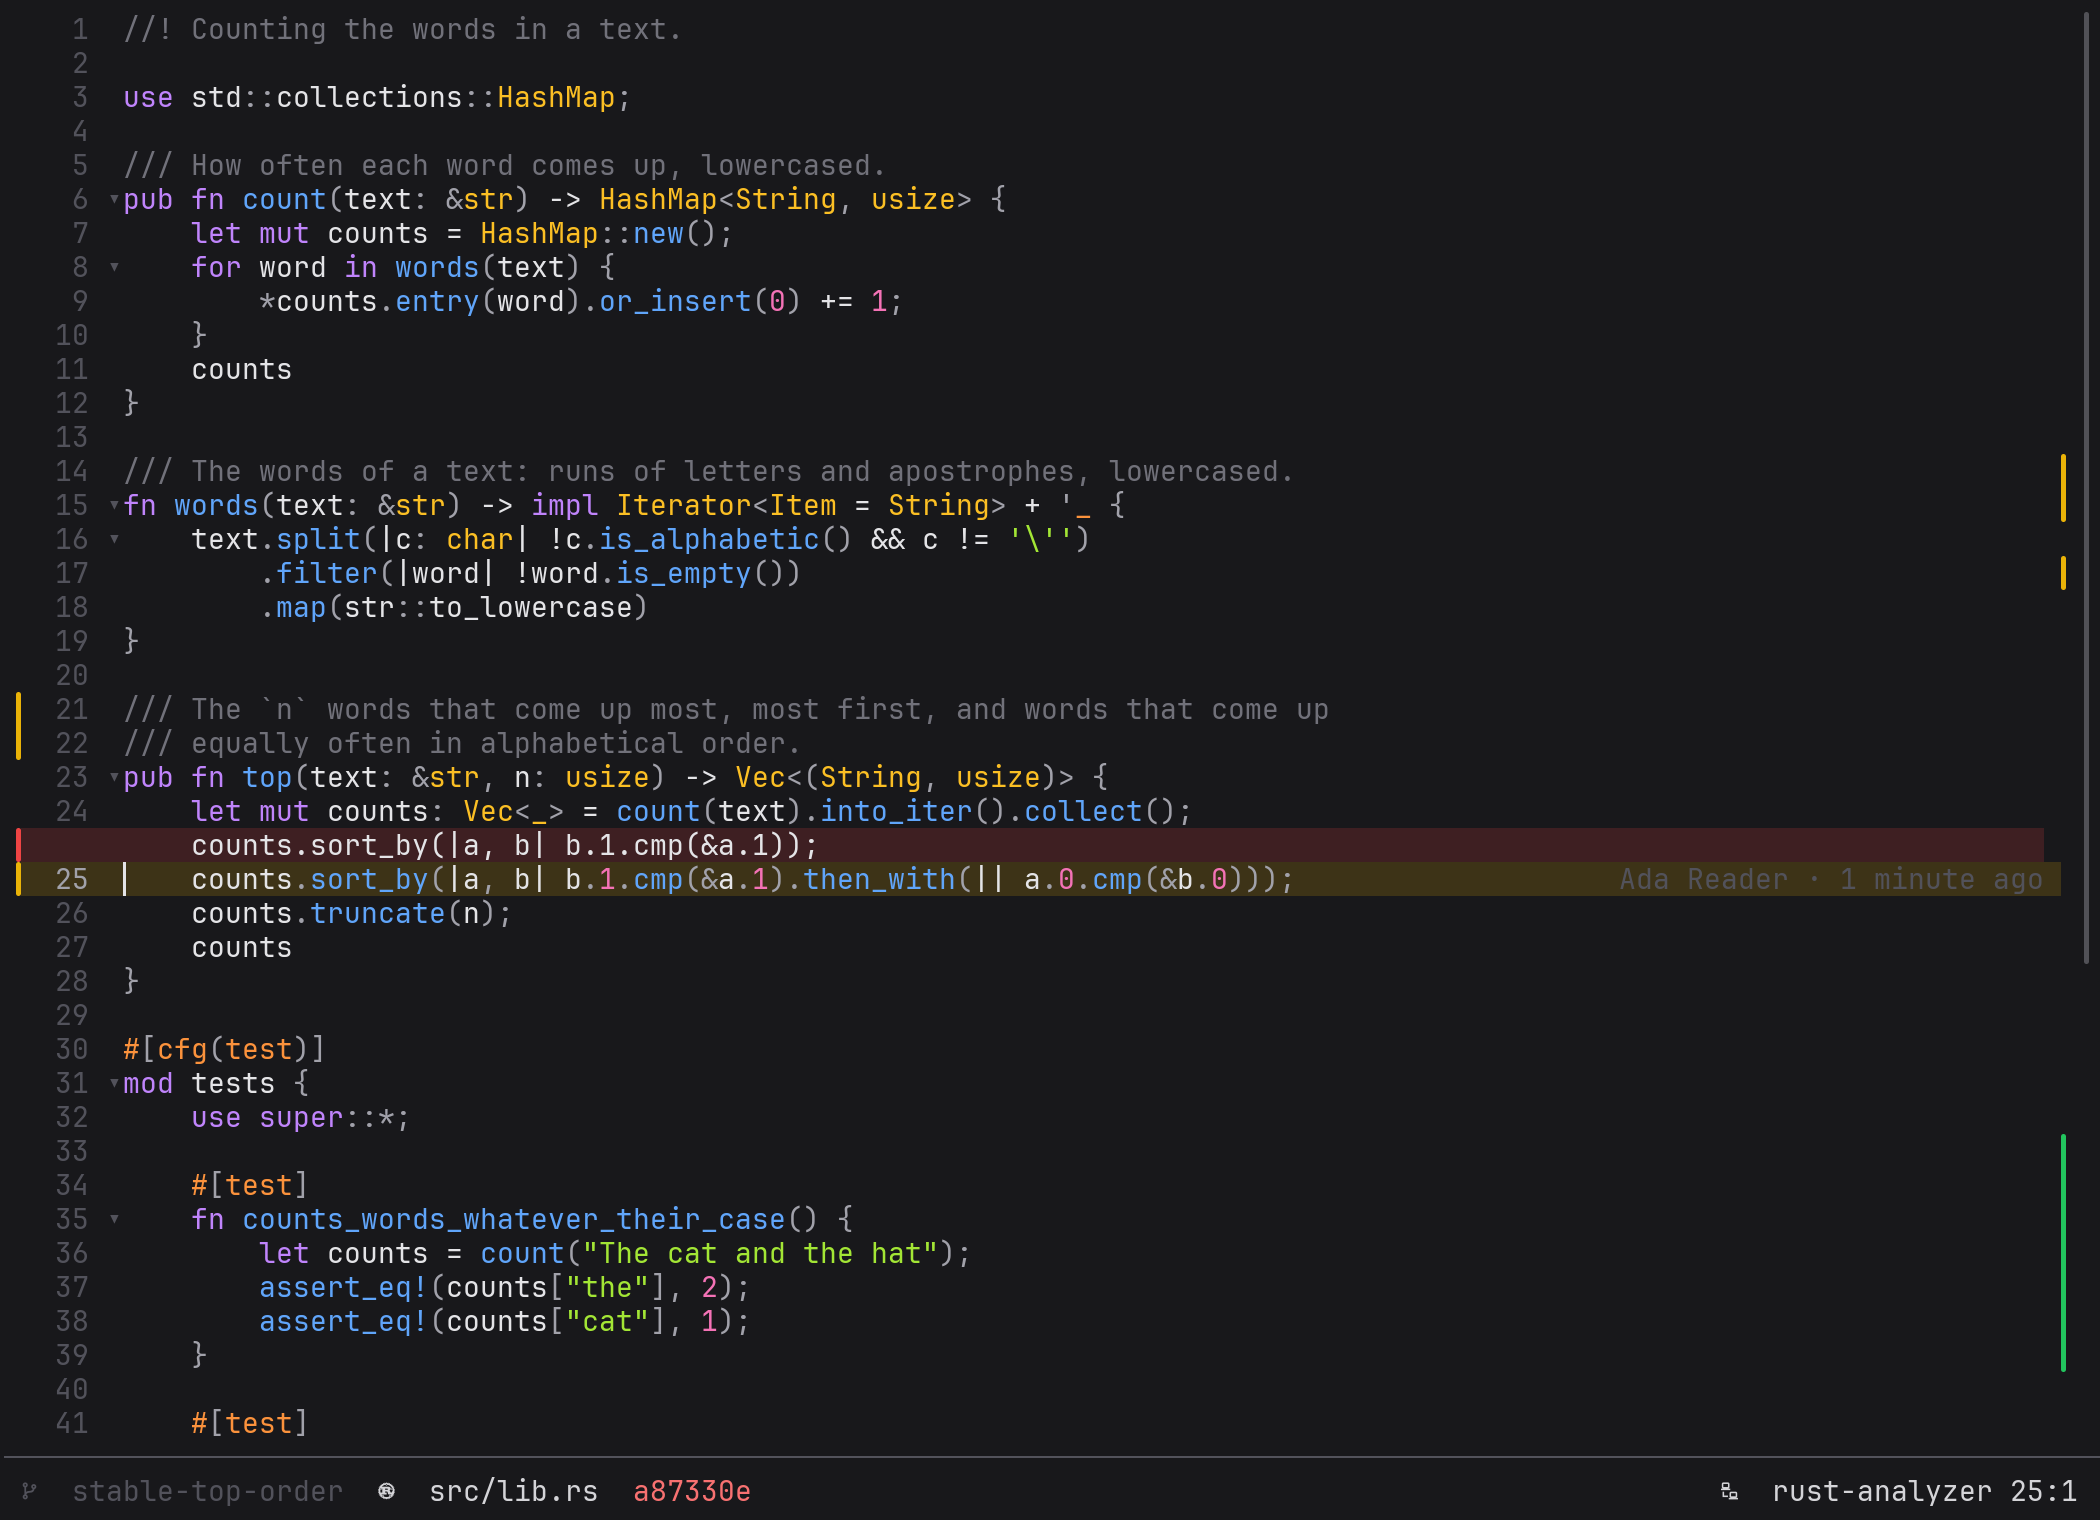Click line number 25 in the gutter

72,880
